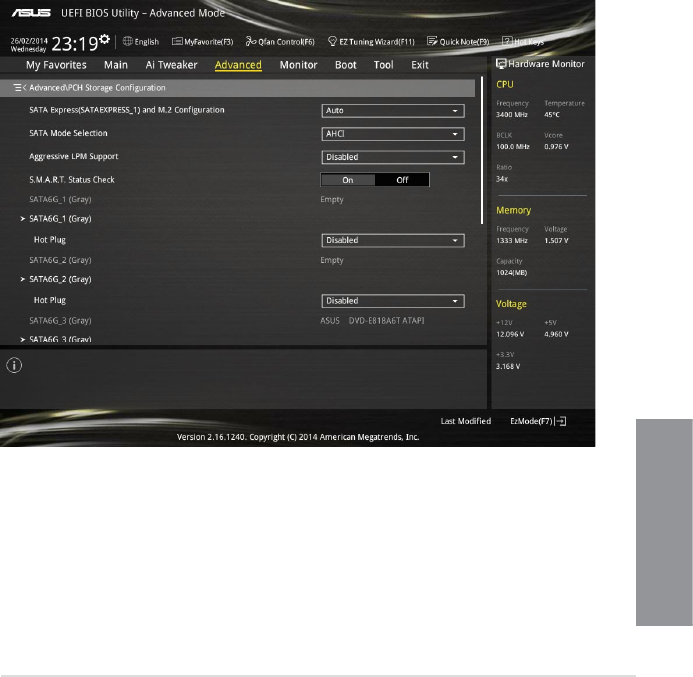Viewport: 693px width, 677px height.
Task: Switch to Ai Tweaker tab
Action: click(171, 65)
